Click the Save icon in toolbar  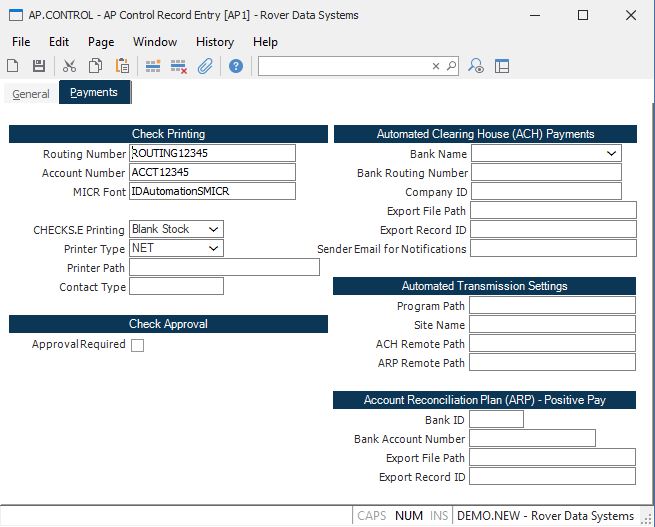point(39,66)
